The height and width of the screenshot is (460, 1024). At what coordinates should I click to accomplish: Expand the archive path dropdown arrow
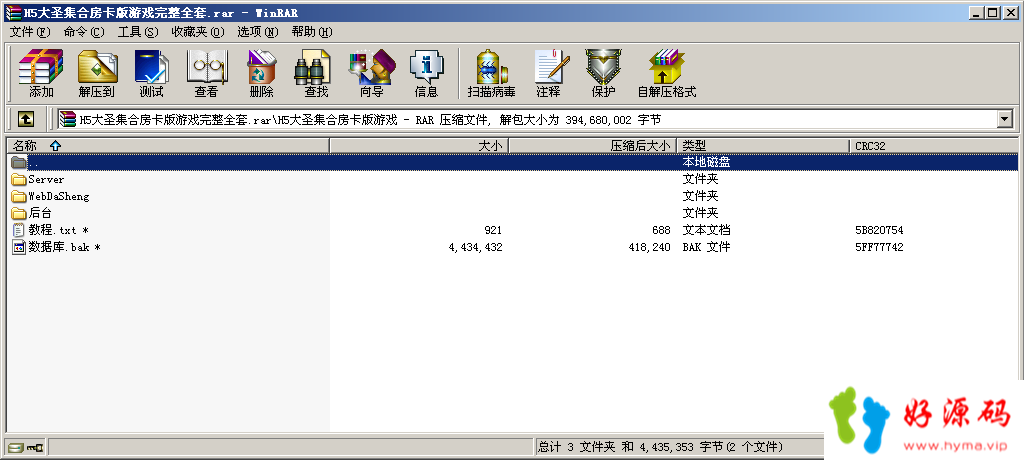pyautogui.click(x=1004, y=119)
